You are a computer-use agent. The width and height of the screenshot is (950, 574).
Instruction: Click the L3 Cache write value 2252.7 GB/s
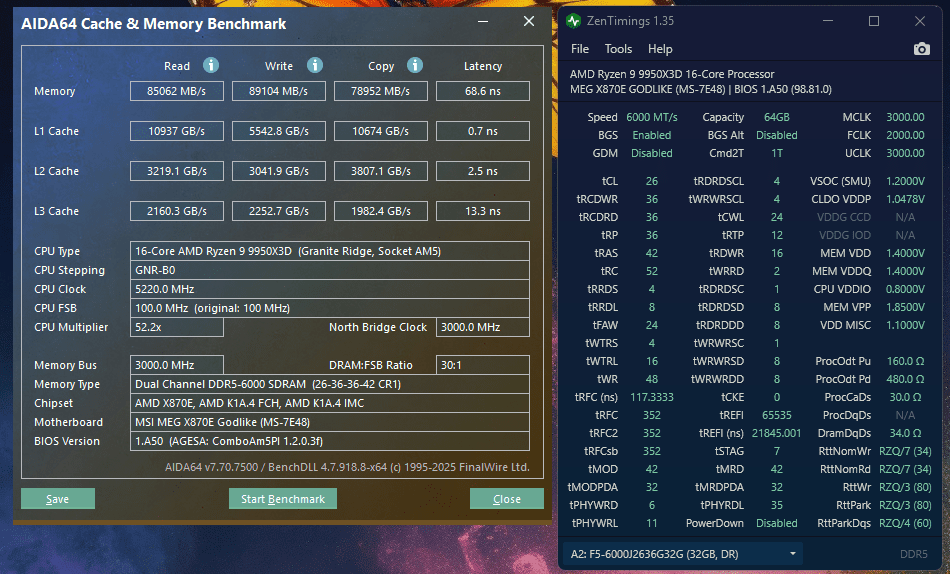point(279,211)
